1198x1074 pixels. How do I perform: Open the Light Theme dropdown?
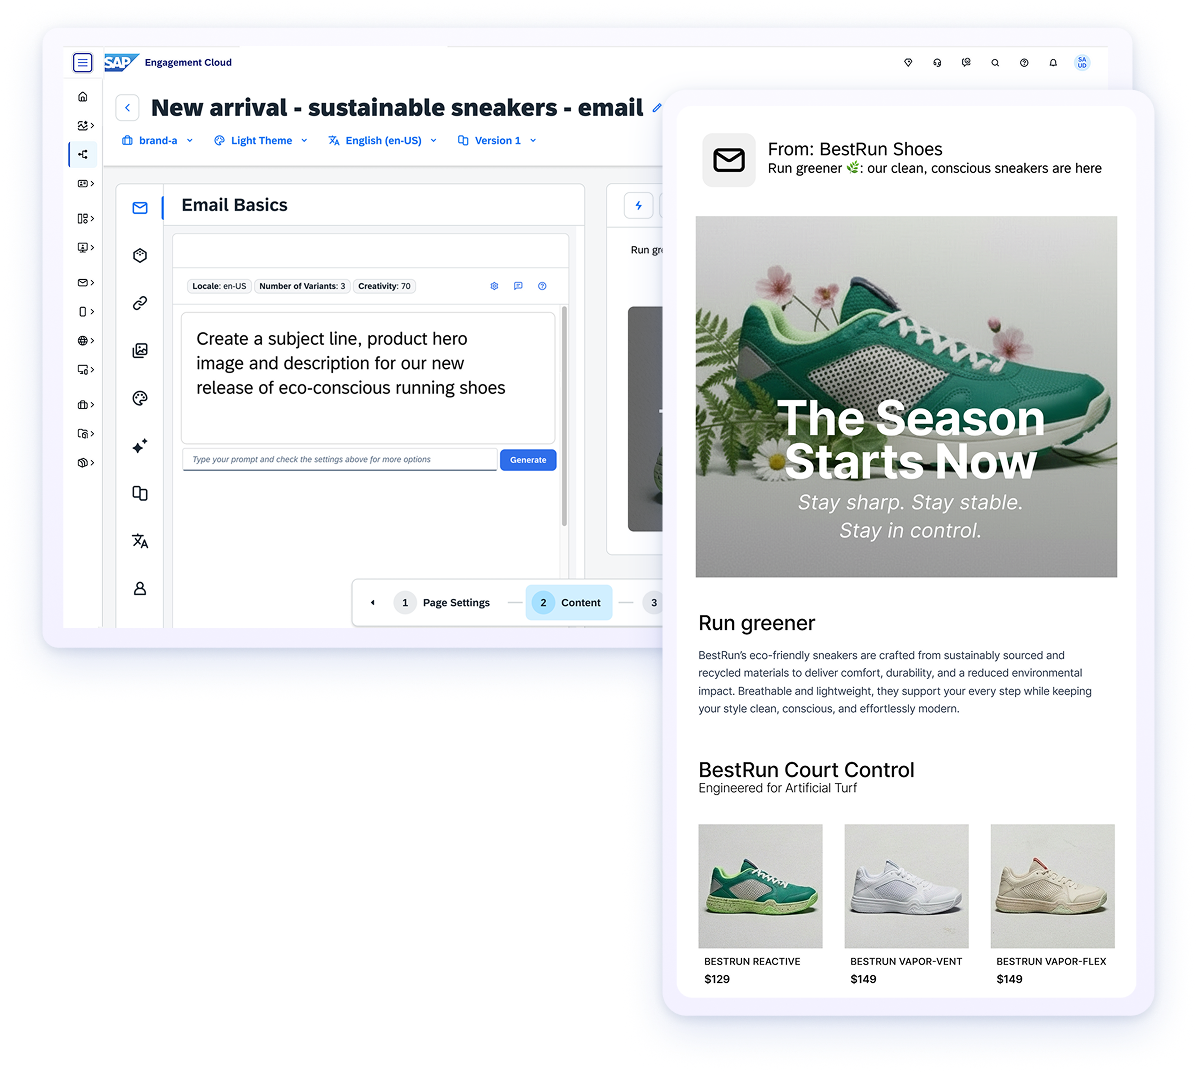(261, 141)
